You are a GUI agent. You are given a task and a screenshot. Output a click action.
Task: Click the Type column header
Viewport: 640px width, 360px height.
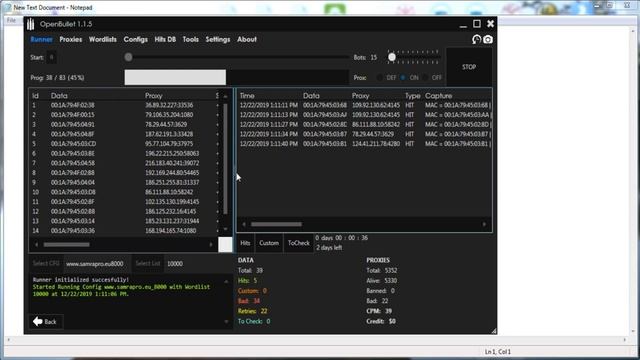412,96
